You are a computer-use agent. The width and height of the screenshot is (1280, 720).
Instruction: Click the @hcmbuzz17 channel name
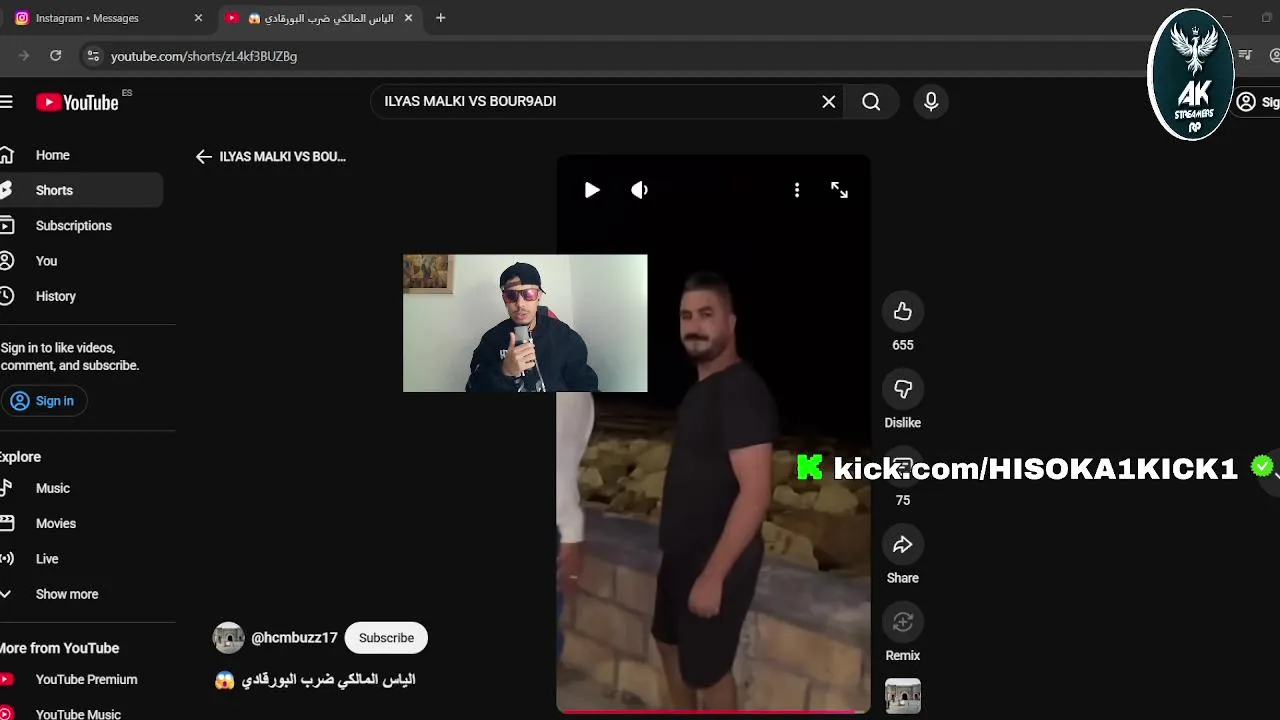click(294, 638)
